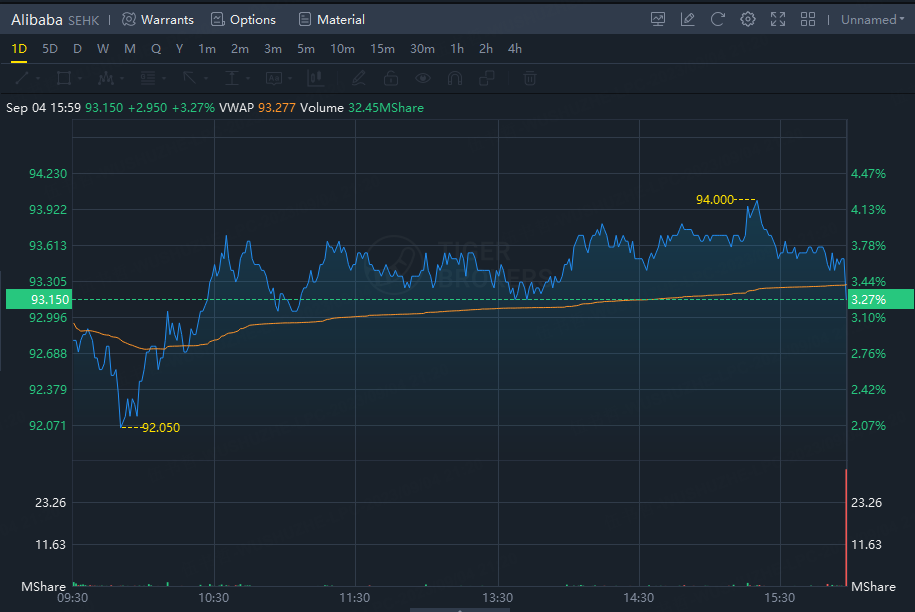This screenshot has width=915, height=612.
Task: Expand the rectangle shape tool dropdown arrow
Action: (80, 78)
